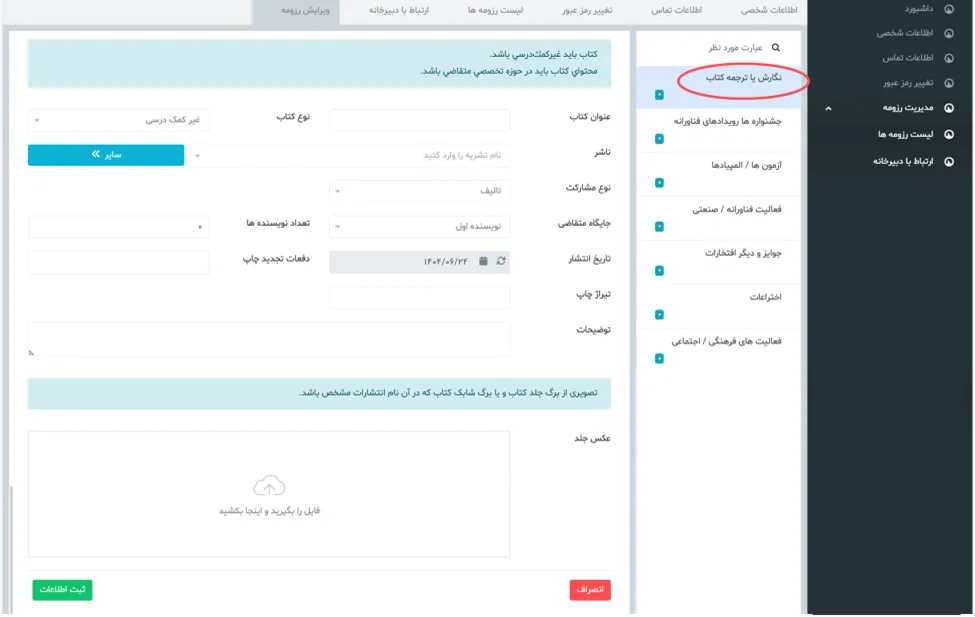Viewport: 975px width, 617px height.
Task: Click the green ثبت اطلاعات button
Action: point(62,590)
